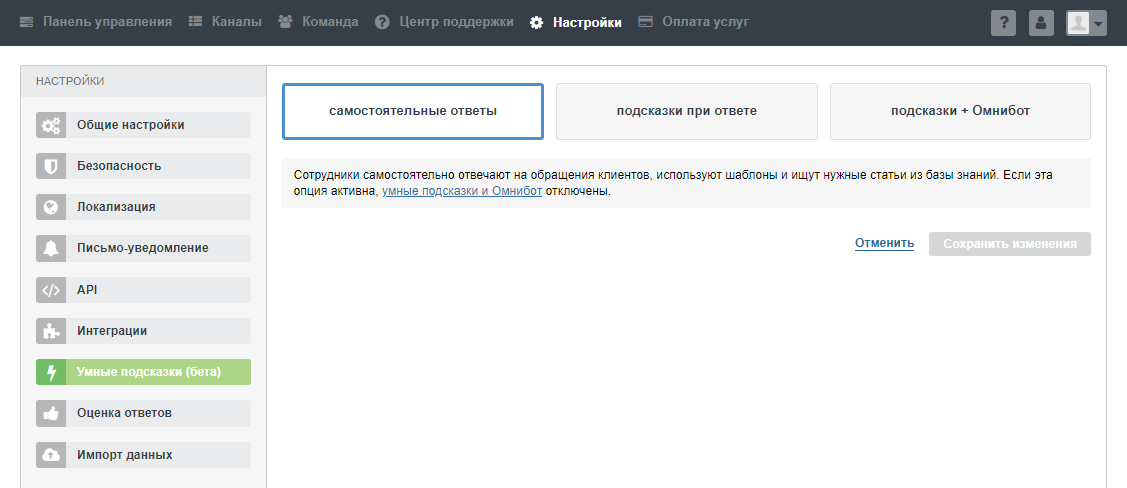Follow the умные подсказки и Омнибот link
1127x488 pixels.
pos(462,192)
